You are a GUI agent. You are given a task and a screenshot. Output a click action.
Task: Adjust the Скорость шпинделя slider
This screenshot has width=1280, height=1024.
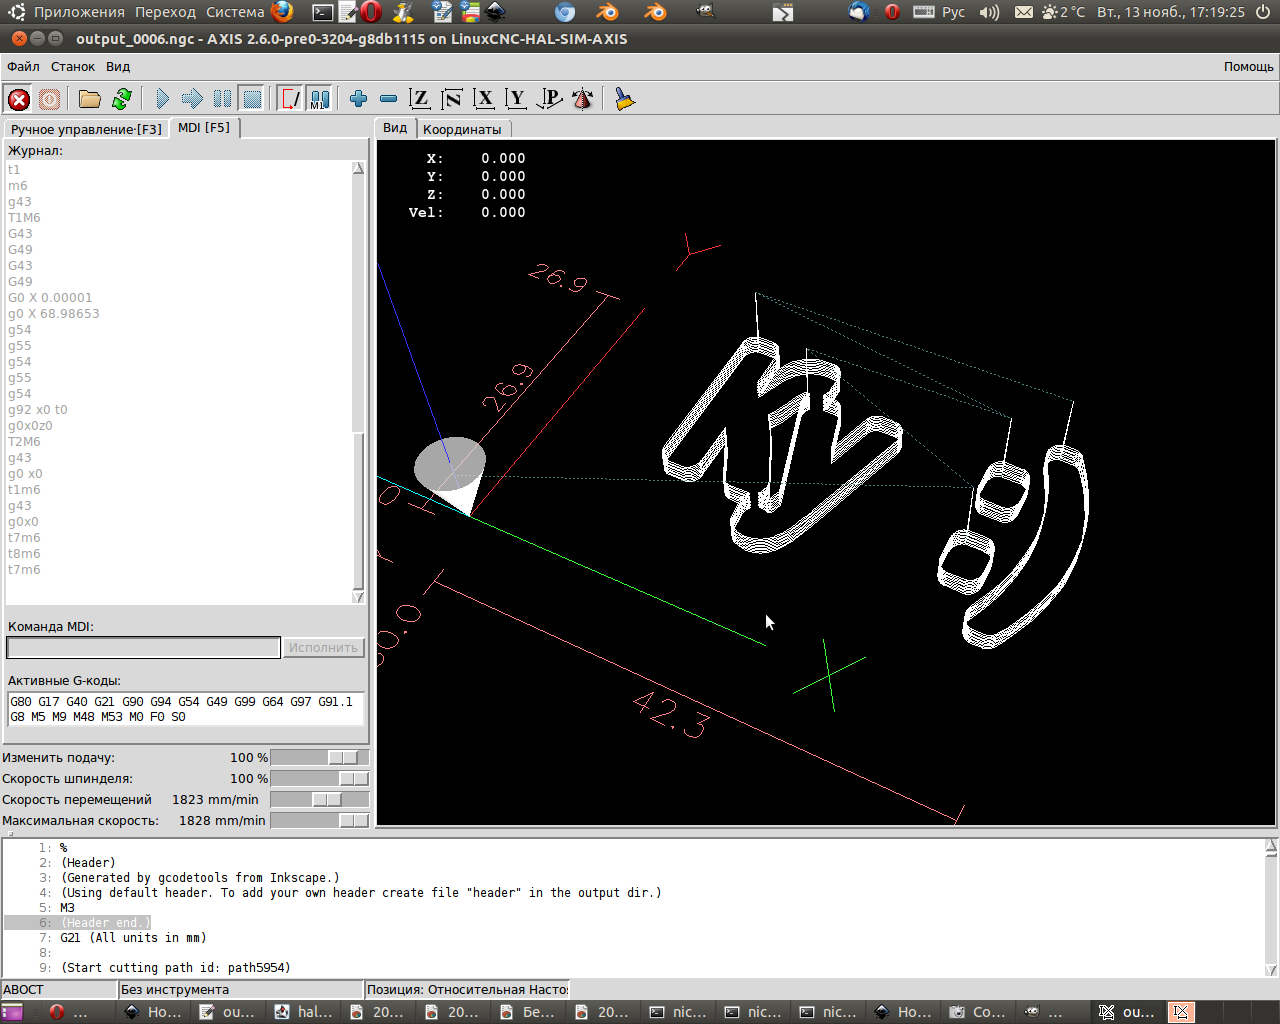point(353,779)
